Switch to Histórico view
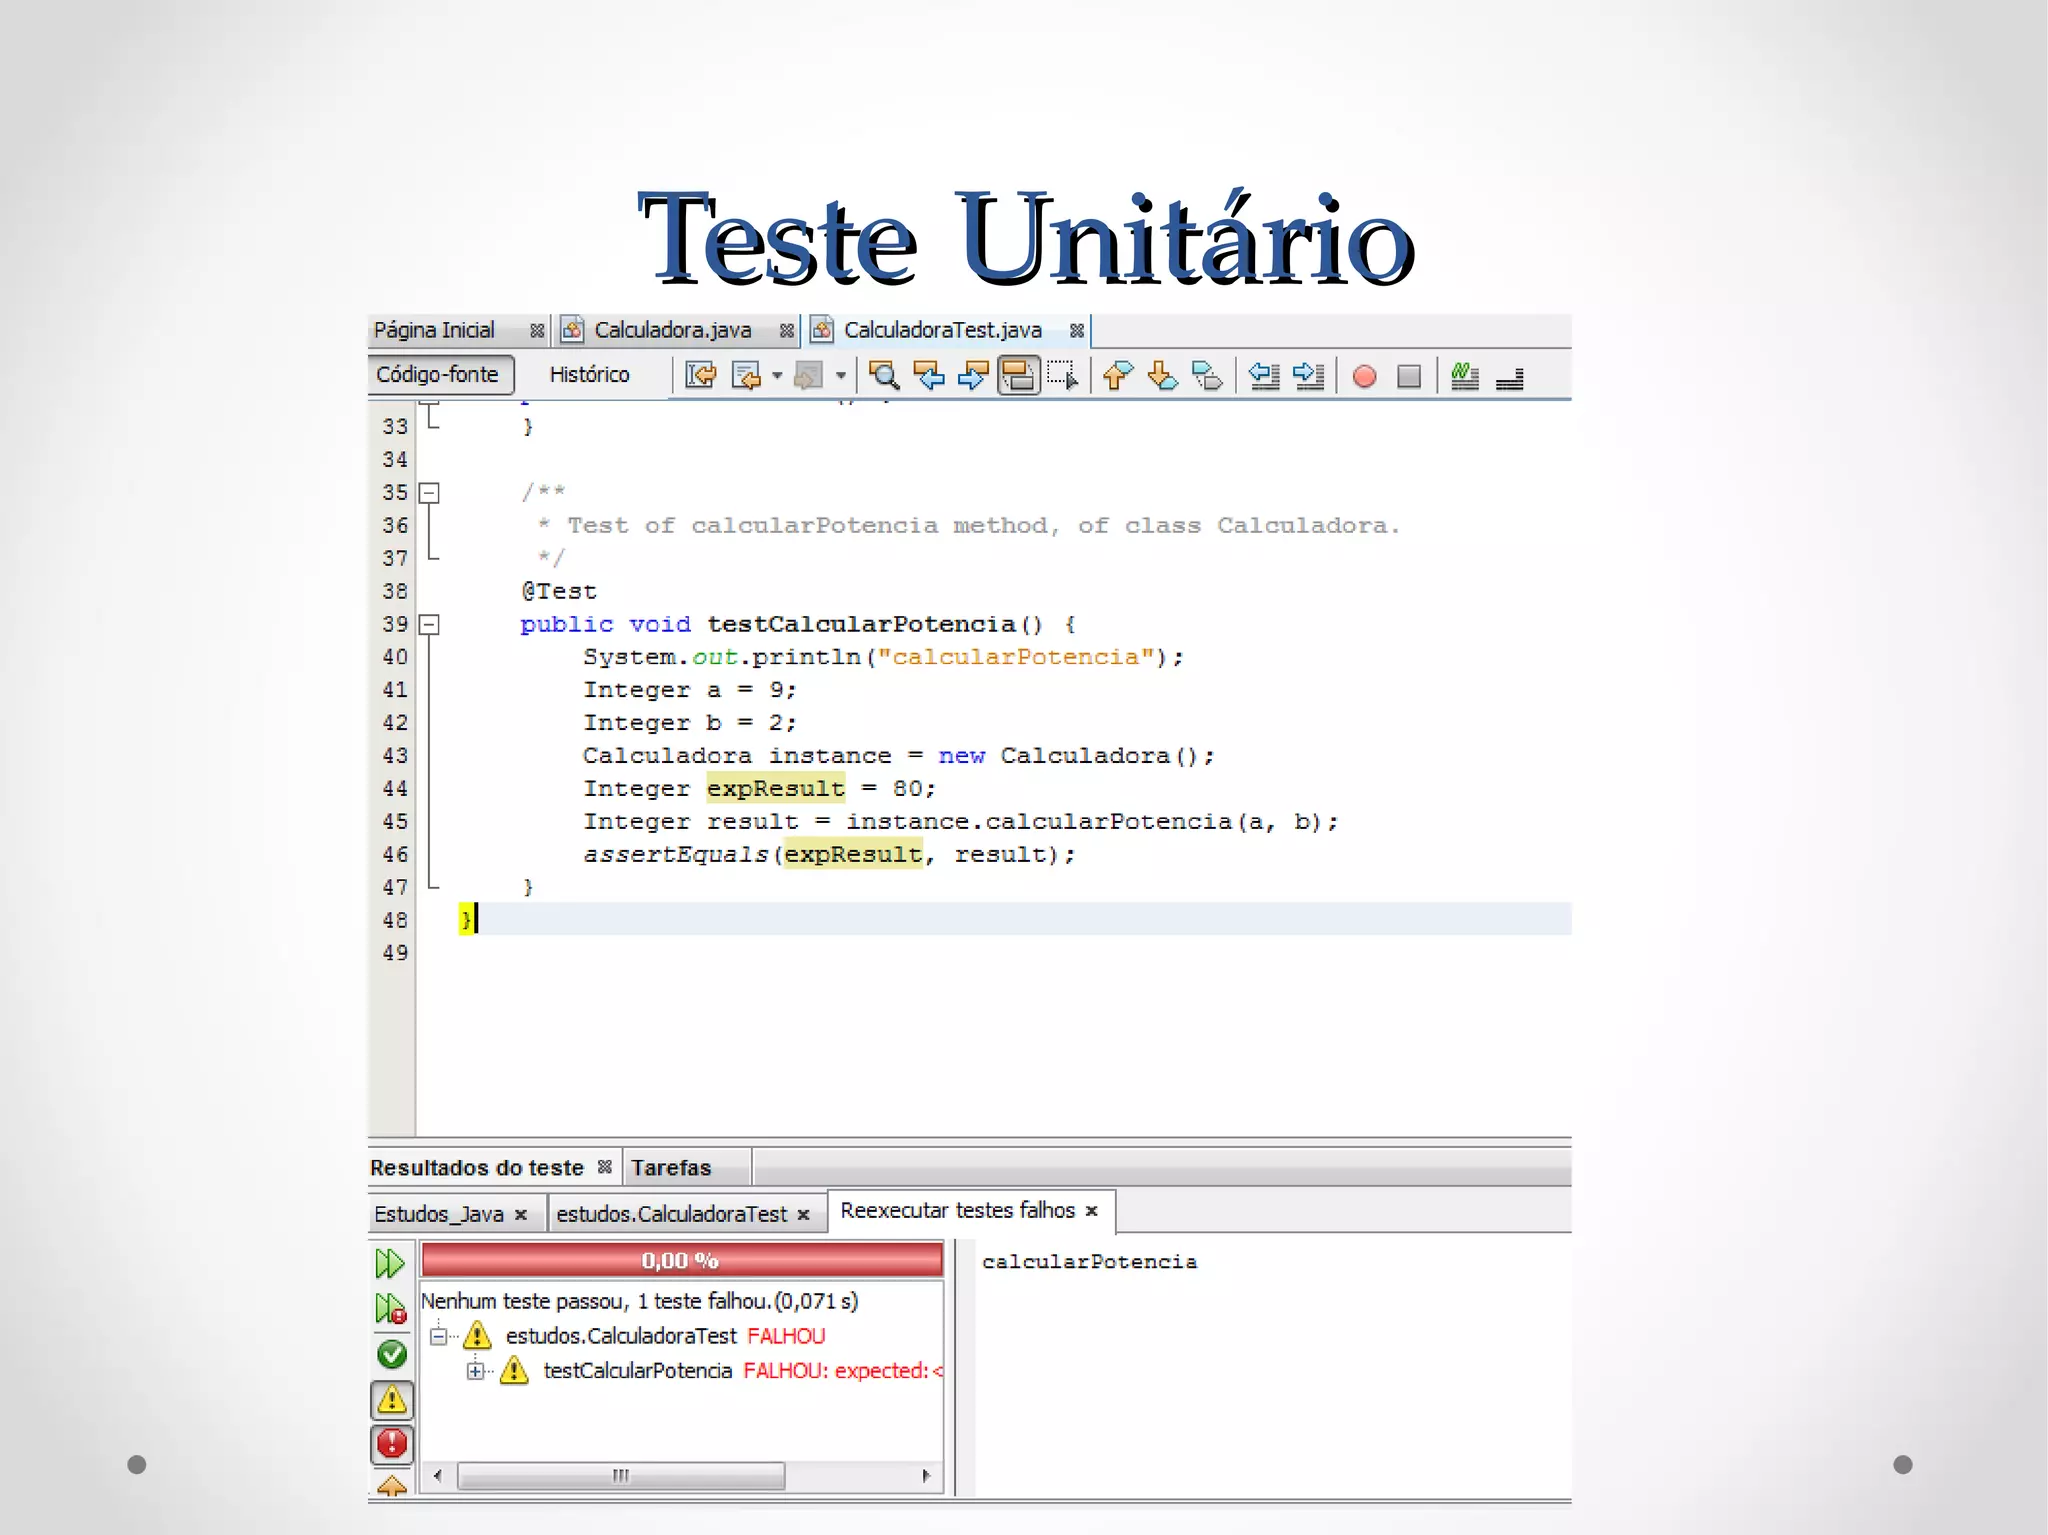The height and width of the screenshot is (1535, 2048). pos(589,375)
